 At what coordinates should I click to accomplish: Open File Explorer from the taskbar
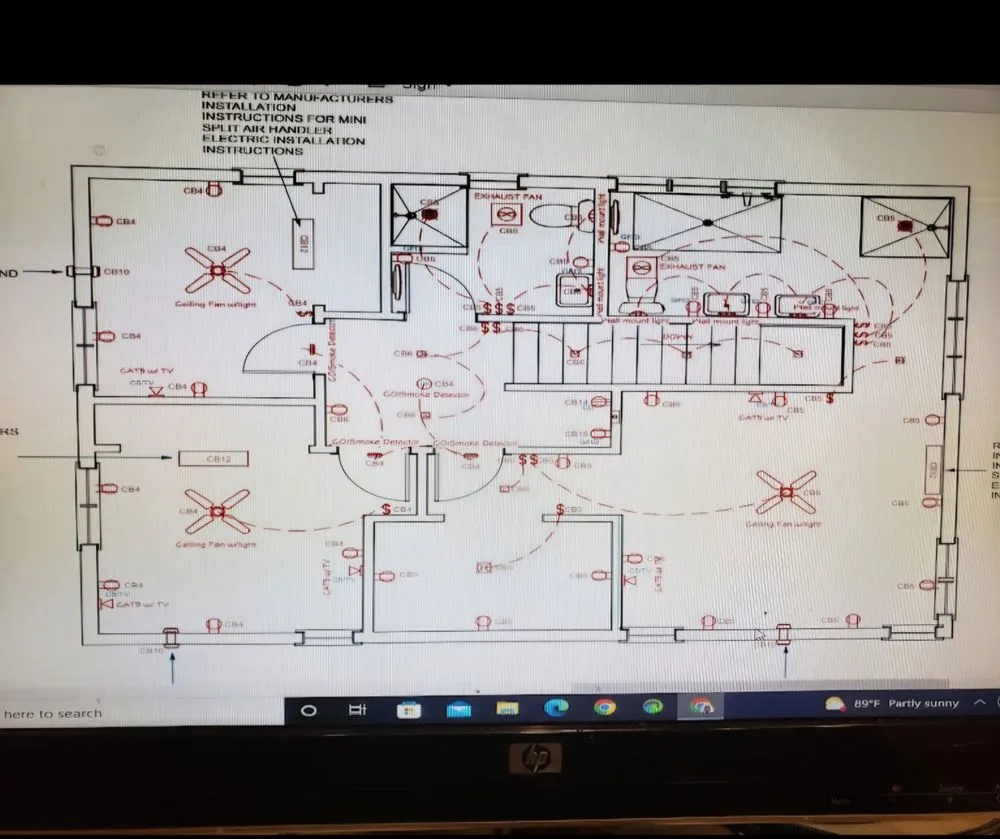tap(507, 708)
